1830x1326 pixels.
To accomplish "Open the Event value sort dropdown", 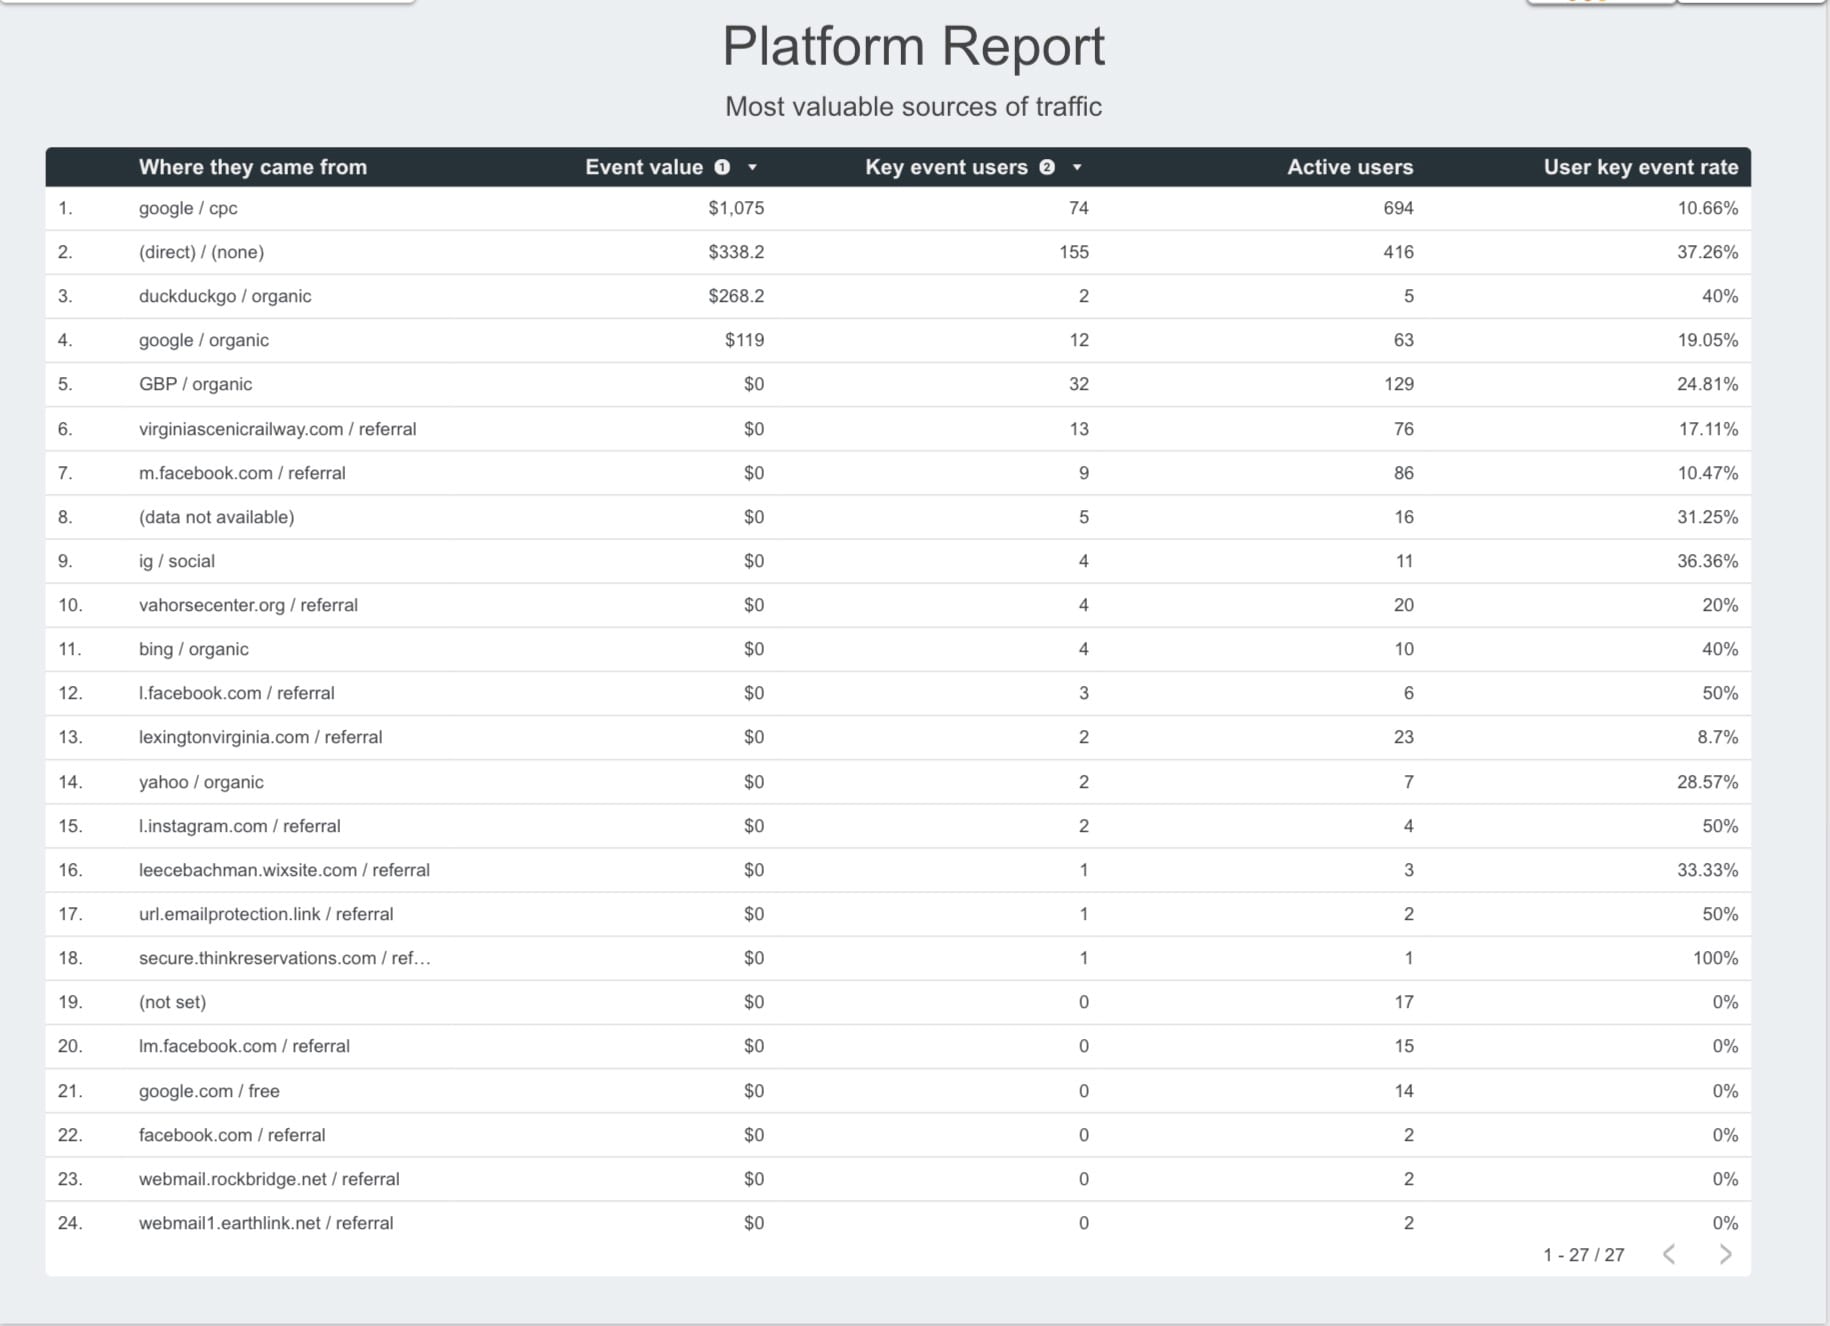I will point(753,168).
